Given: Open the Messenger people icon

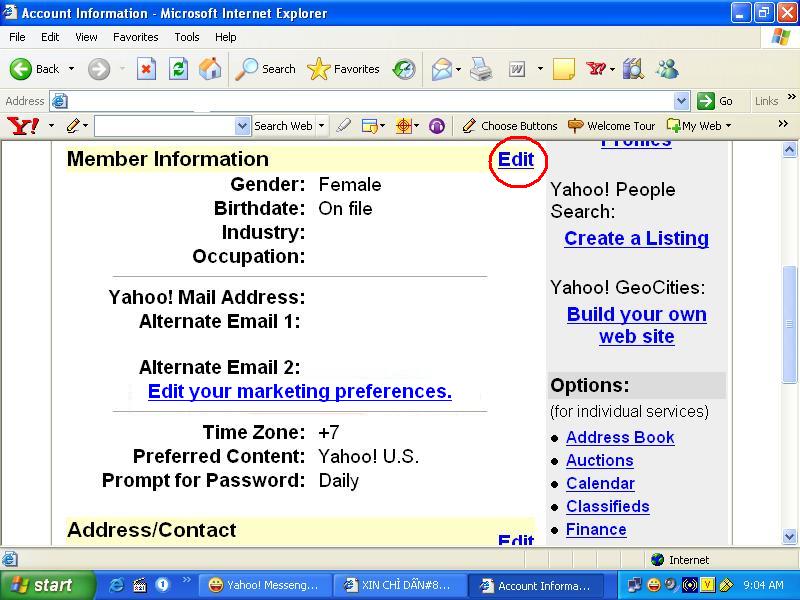Looking at the screenshot, I should pos(667,69).
